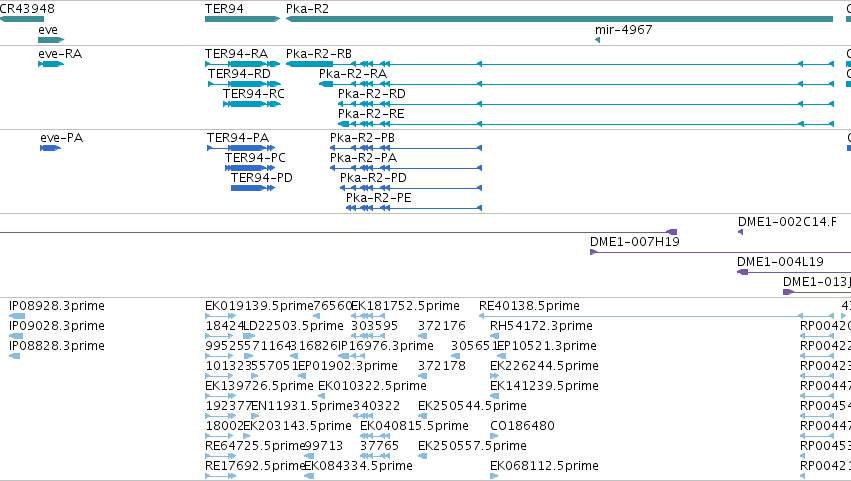851x481 pixels.
Task: Select EST 303595
Action: [x=374, y=326]
